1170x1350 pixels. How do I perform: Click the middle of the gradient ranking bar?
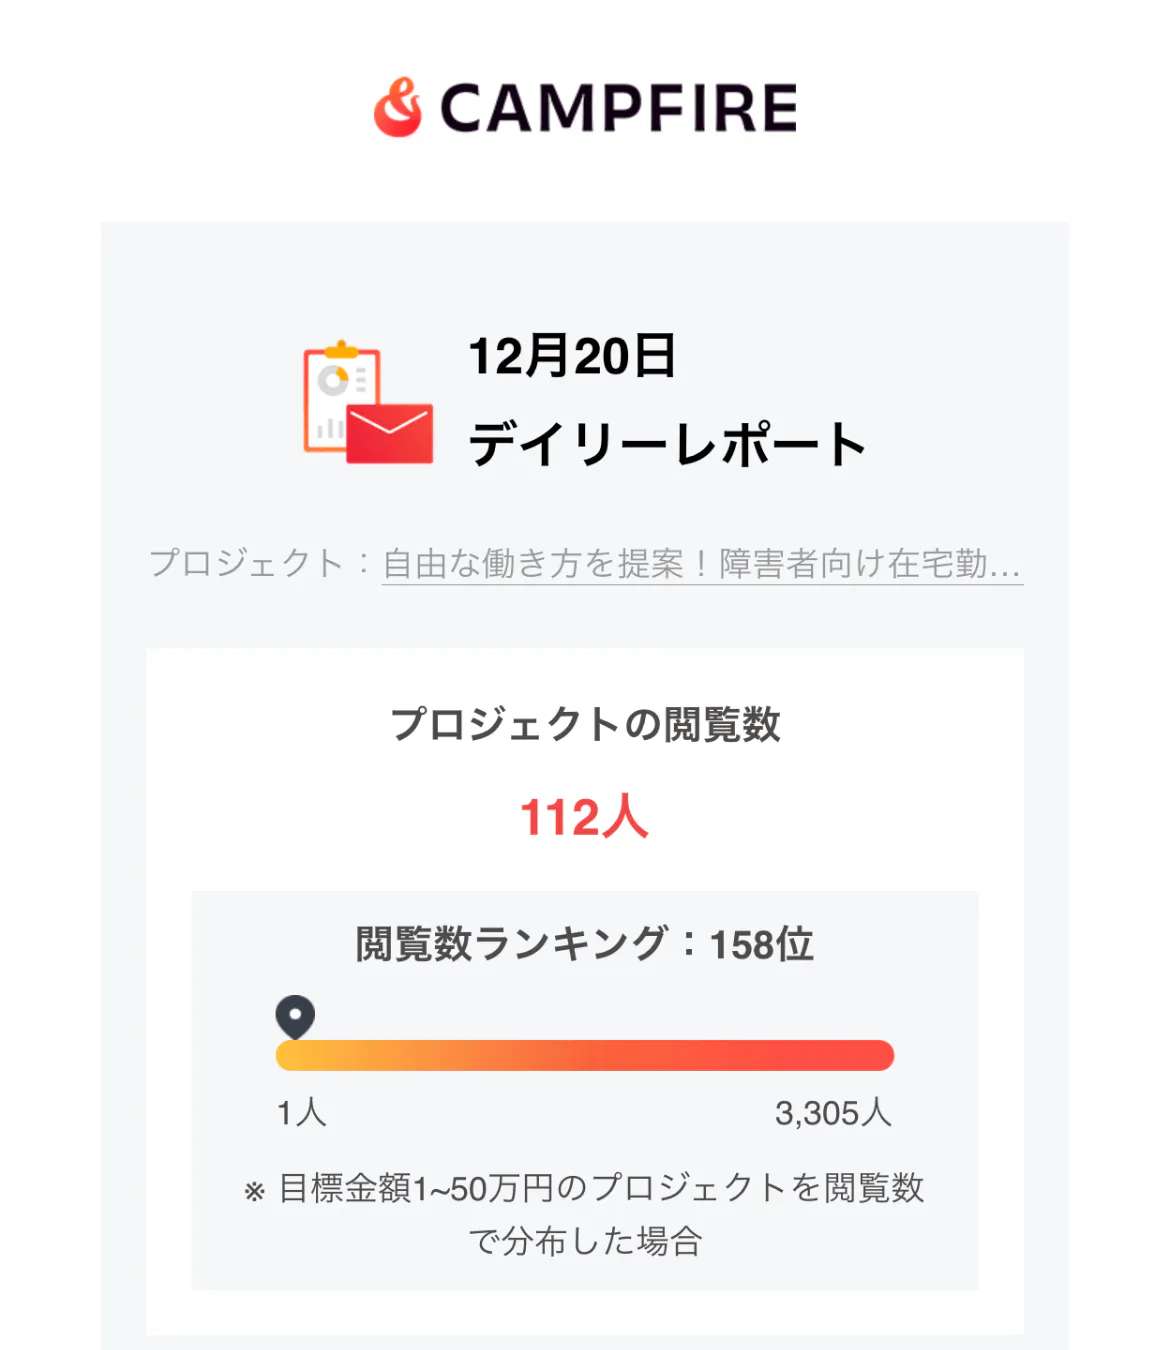pyautogui.click(x=585, y=1056)
